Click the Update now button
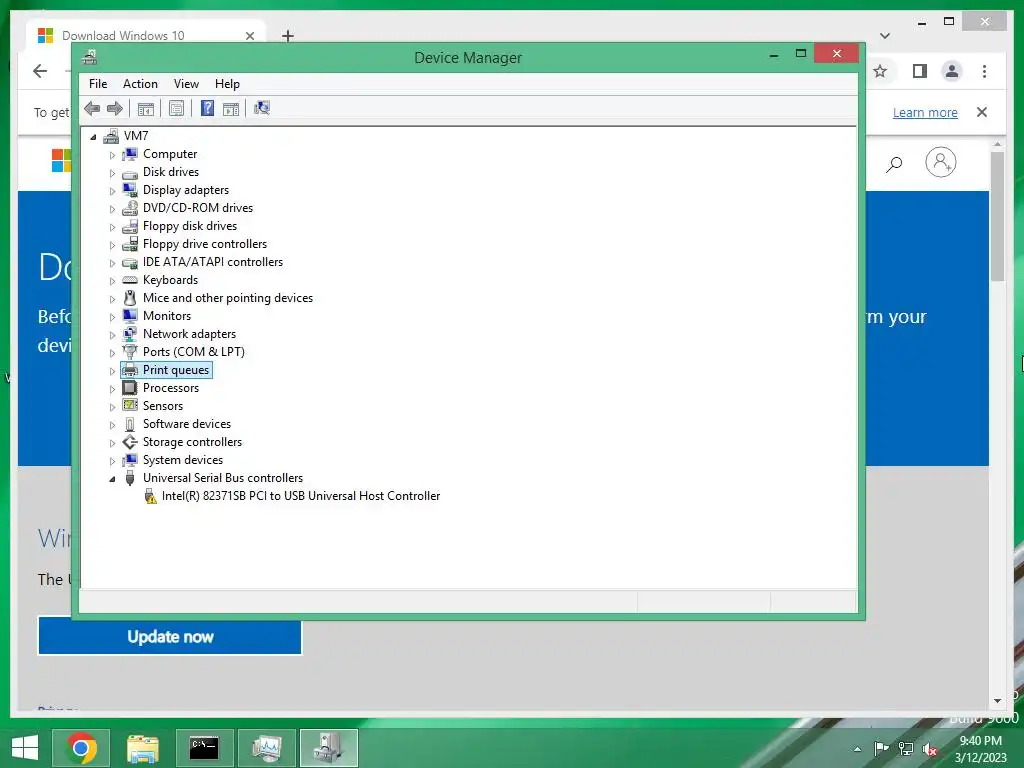The height and width of the screenshot is (768, 1024). [170, 637]
